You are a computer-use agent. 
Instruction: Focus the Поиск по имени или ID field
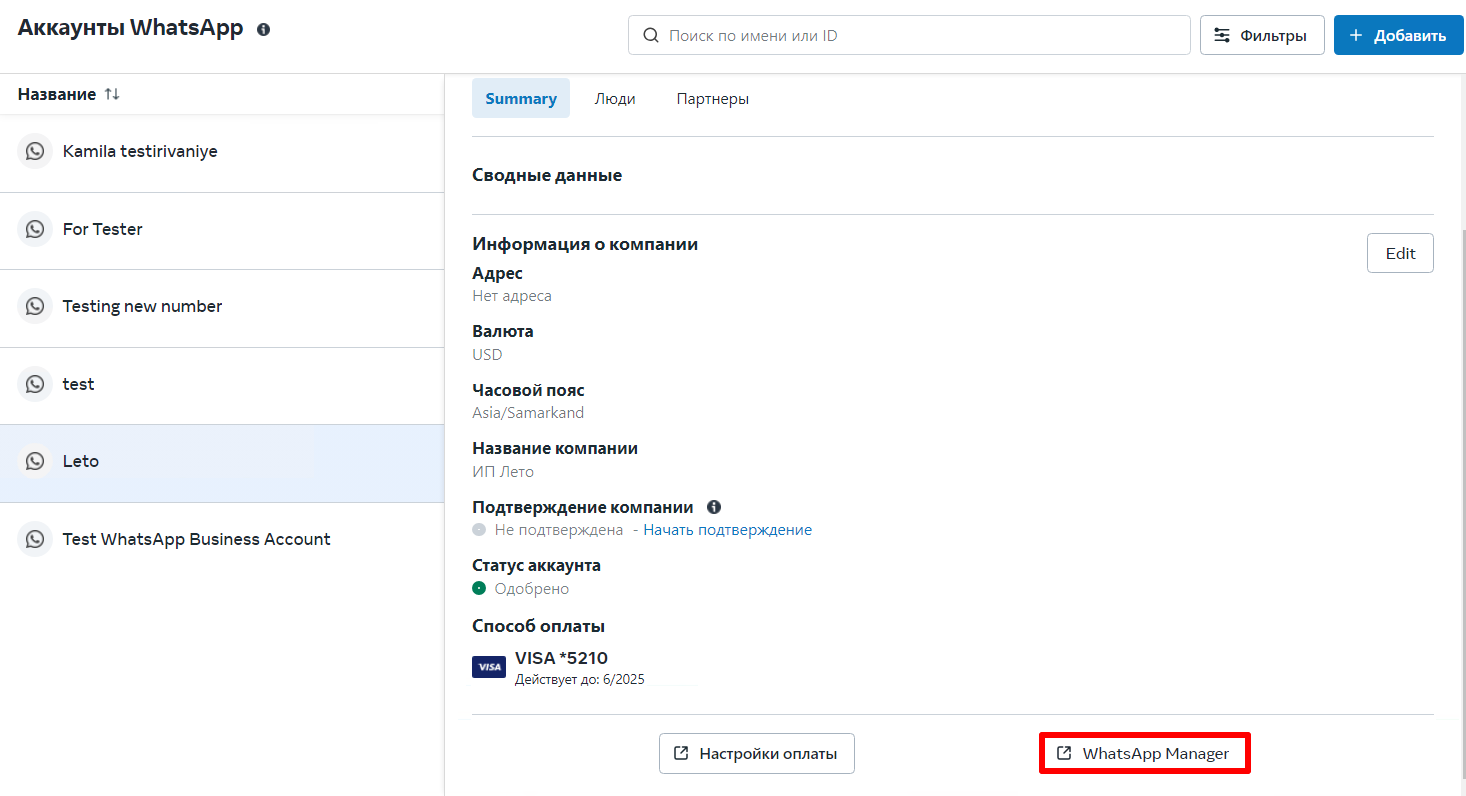point(920,36)
